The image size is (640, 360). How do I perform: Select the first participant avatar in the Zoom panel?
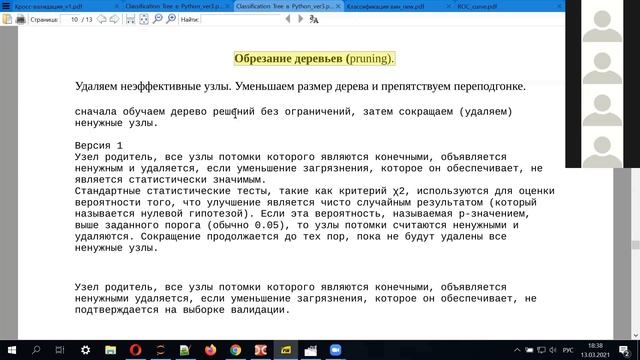click(602, 26)
